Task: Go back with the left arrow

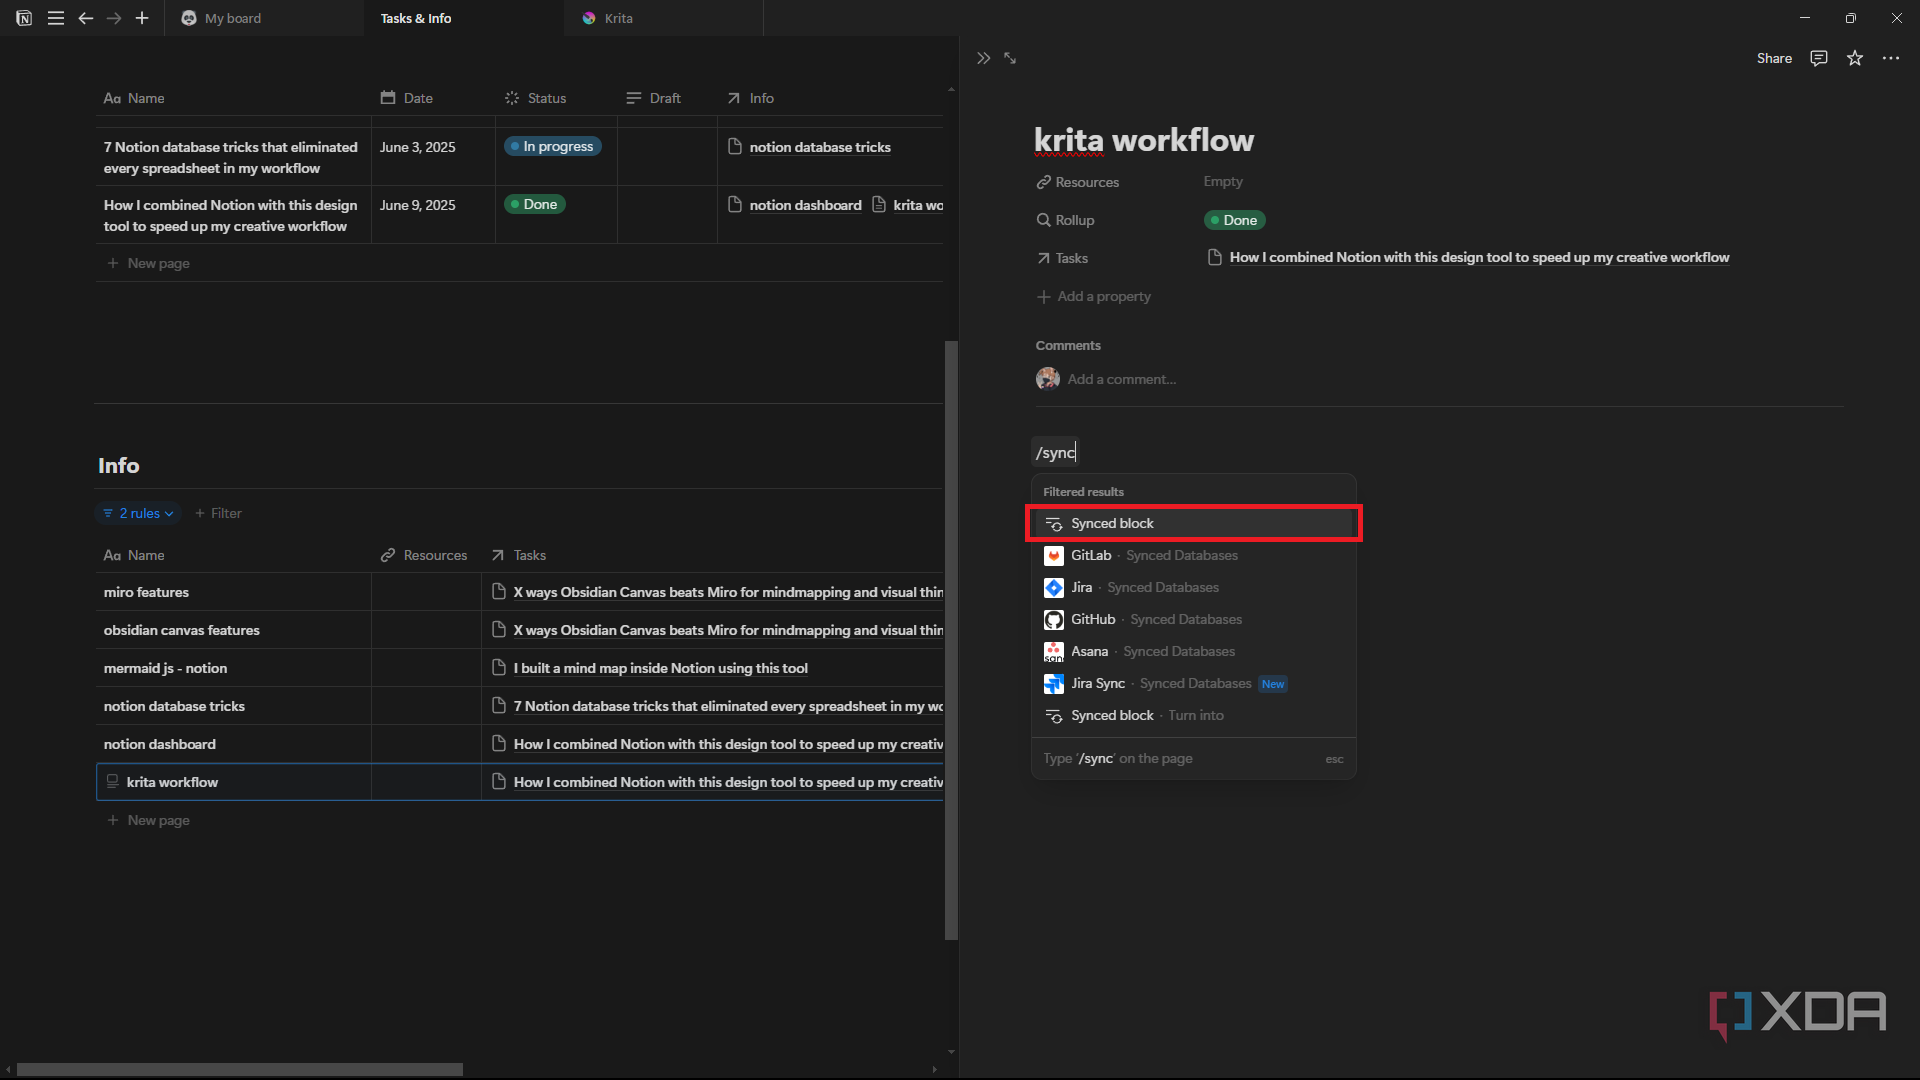Action: point(86,18)
